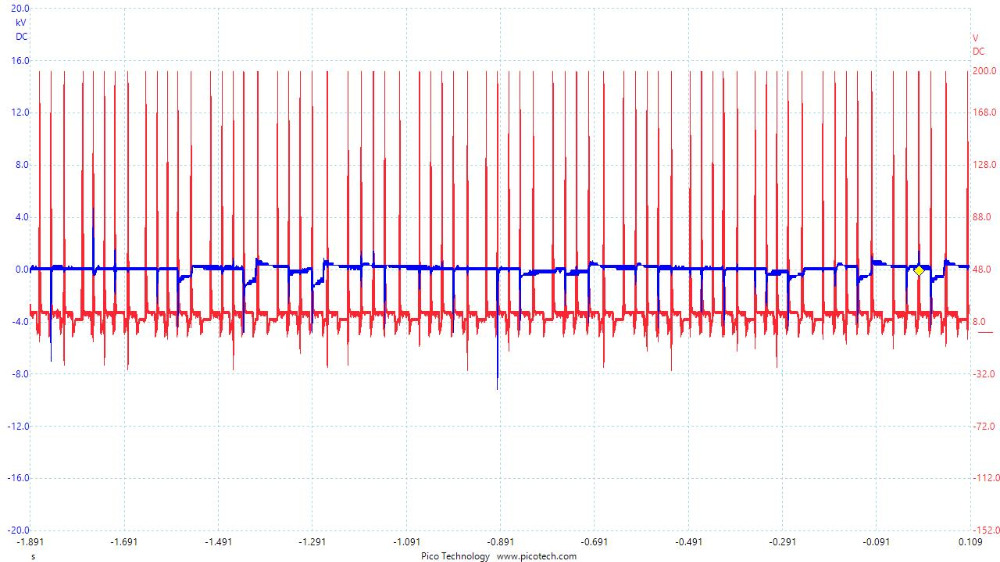Screen dimensions: 1000x562
Task: Click the www.picotech.com link text
Action: tap(537, 556)
